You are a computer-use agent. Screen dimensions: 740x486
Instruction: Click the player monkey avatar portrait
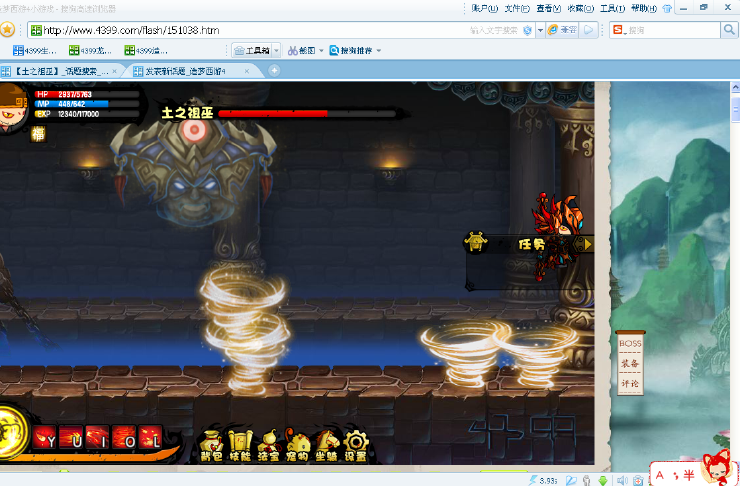click(13, 109)
